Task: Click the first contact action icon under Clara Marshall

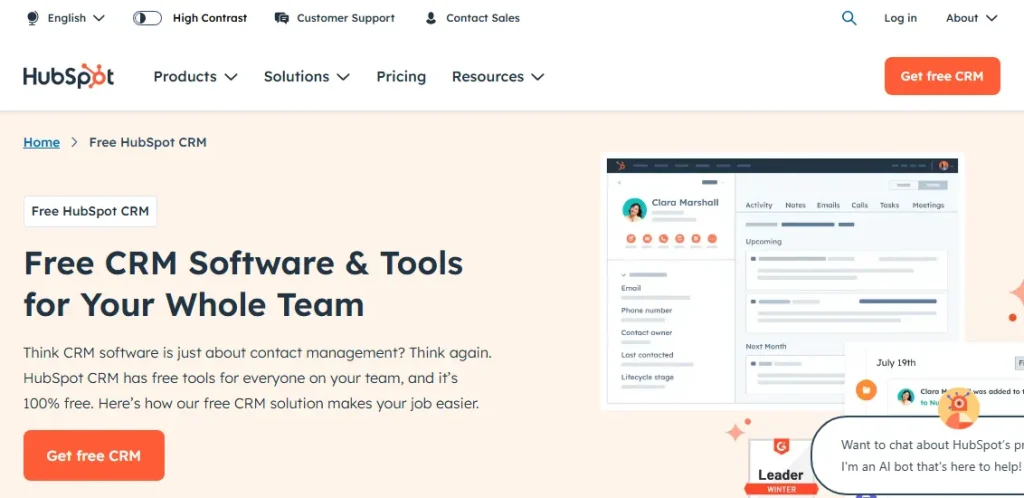Action: [631, 239]
